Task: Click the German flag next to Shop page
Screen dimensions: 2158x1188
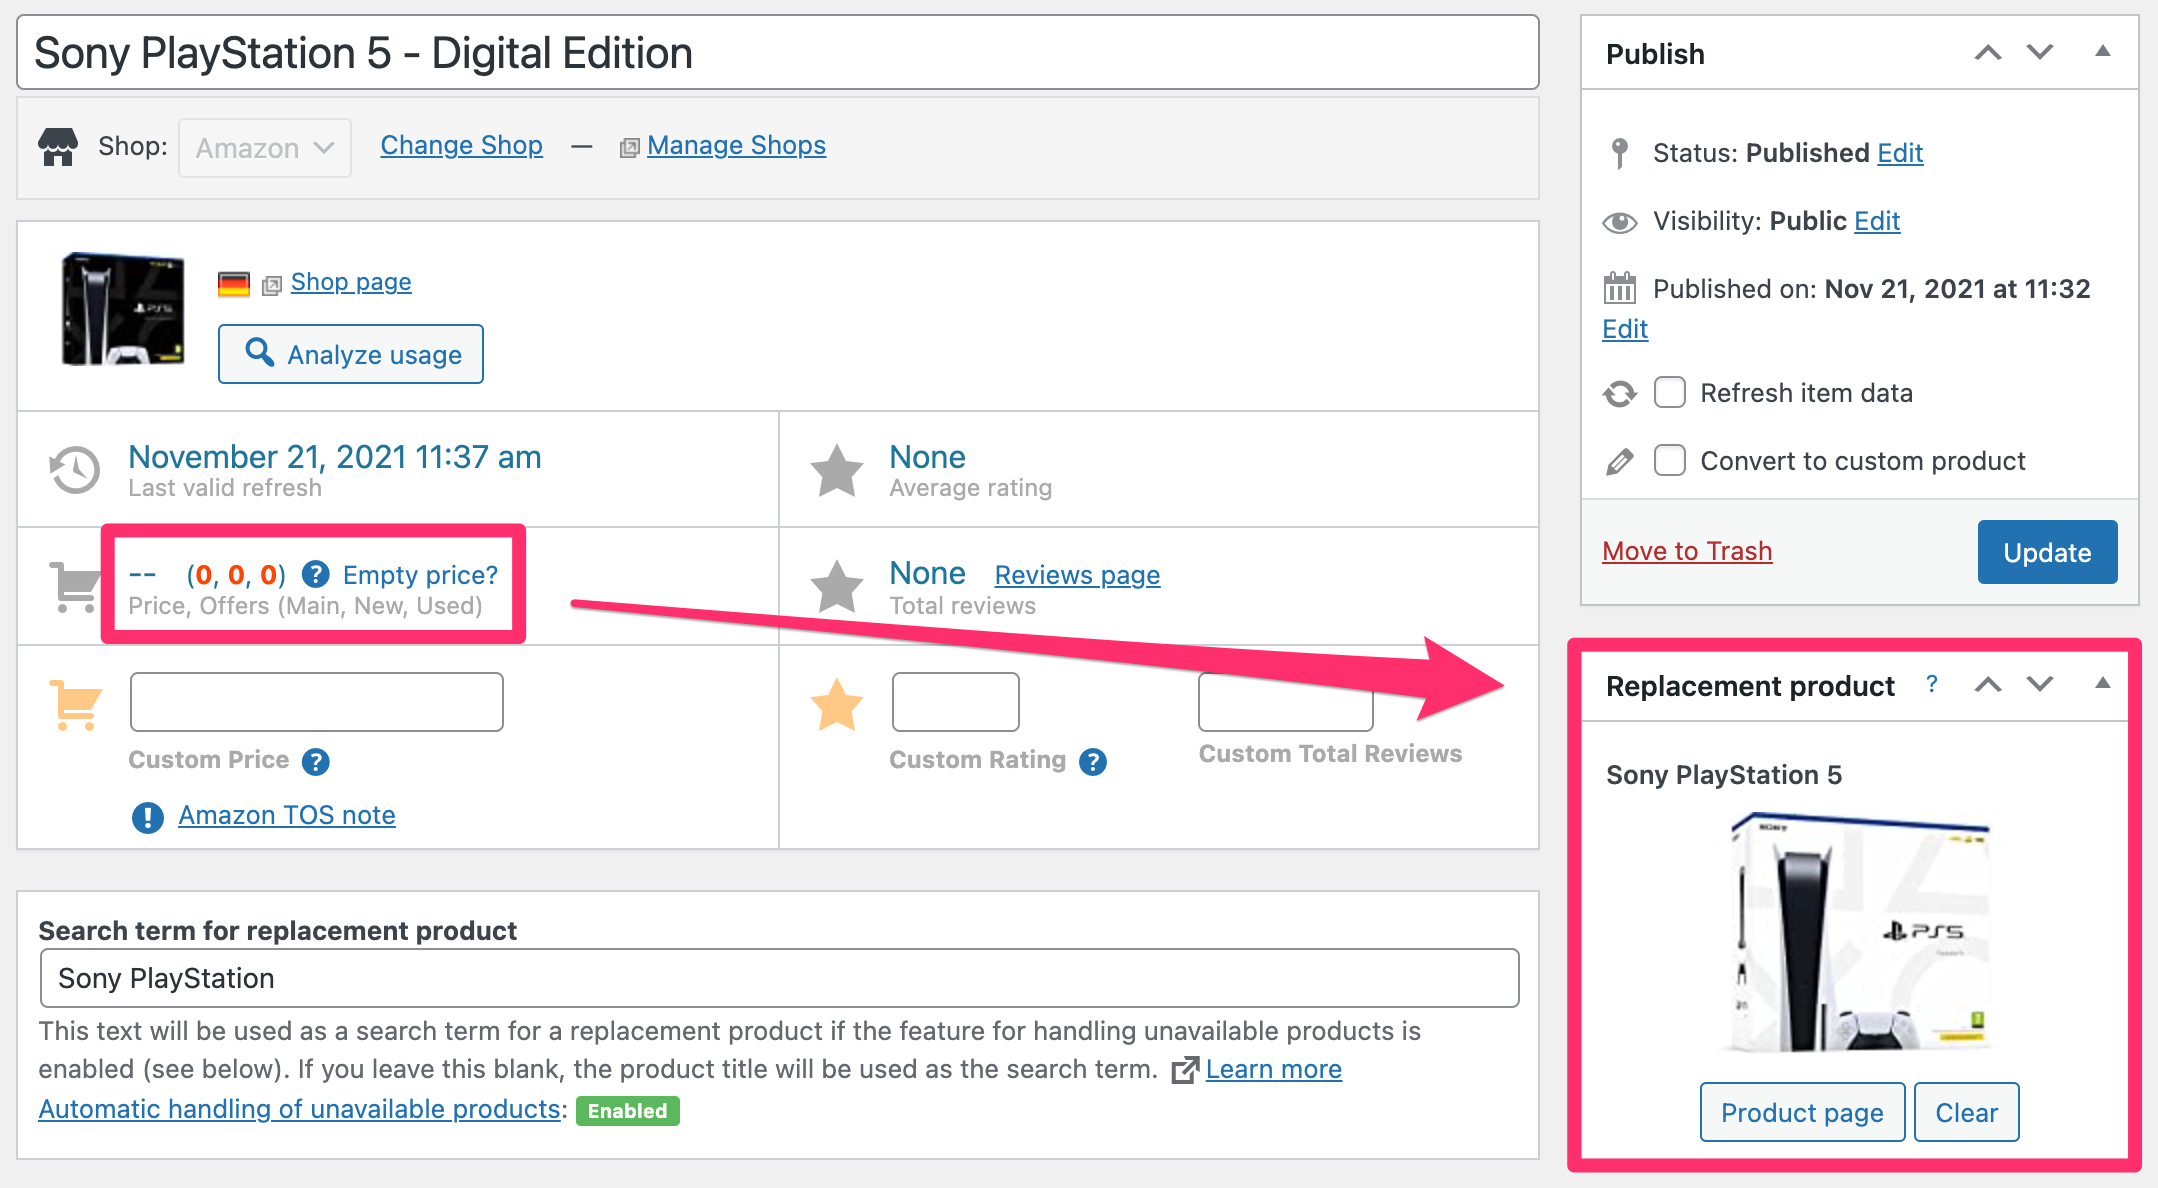Action: point(232,282)
